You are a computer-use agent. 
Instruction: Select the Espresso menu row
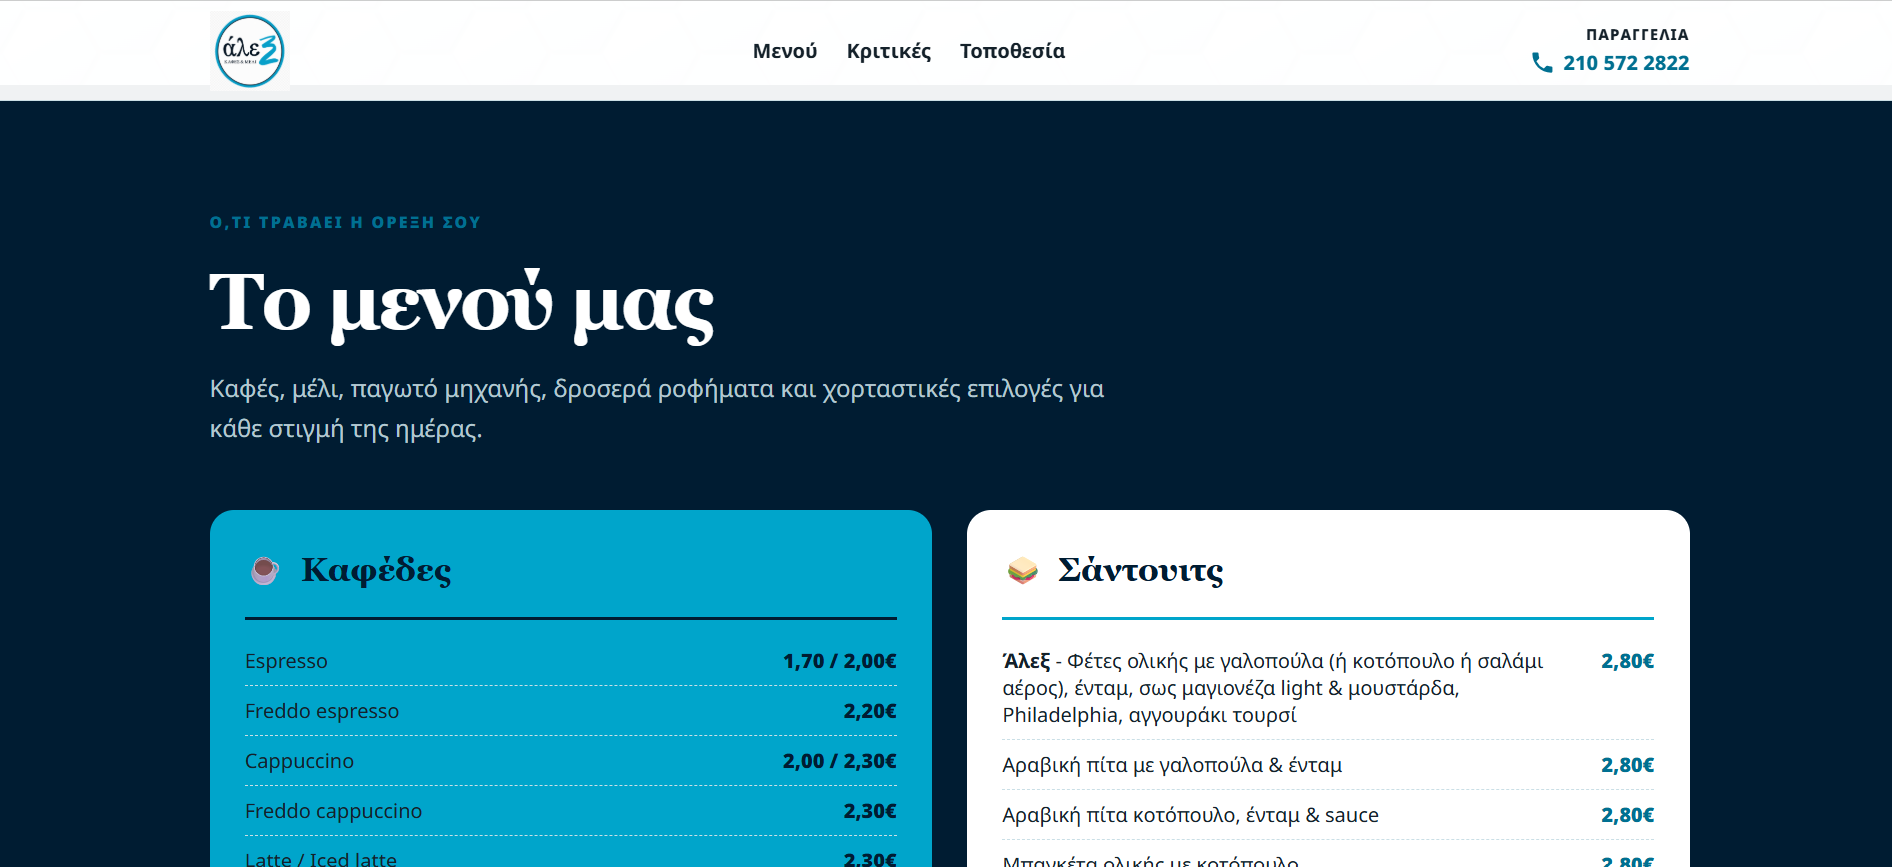pos(571,661)
